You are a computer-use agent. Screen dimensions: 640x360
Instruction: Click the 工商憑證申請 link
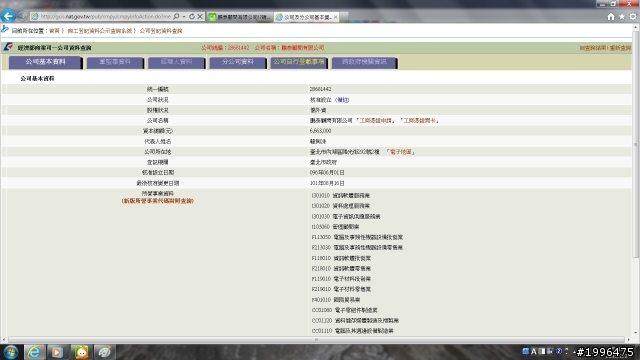point(376,120)
